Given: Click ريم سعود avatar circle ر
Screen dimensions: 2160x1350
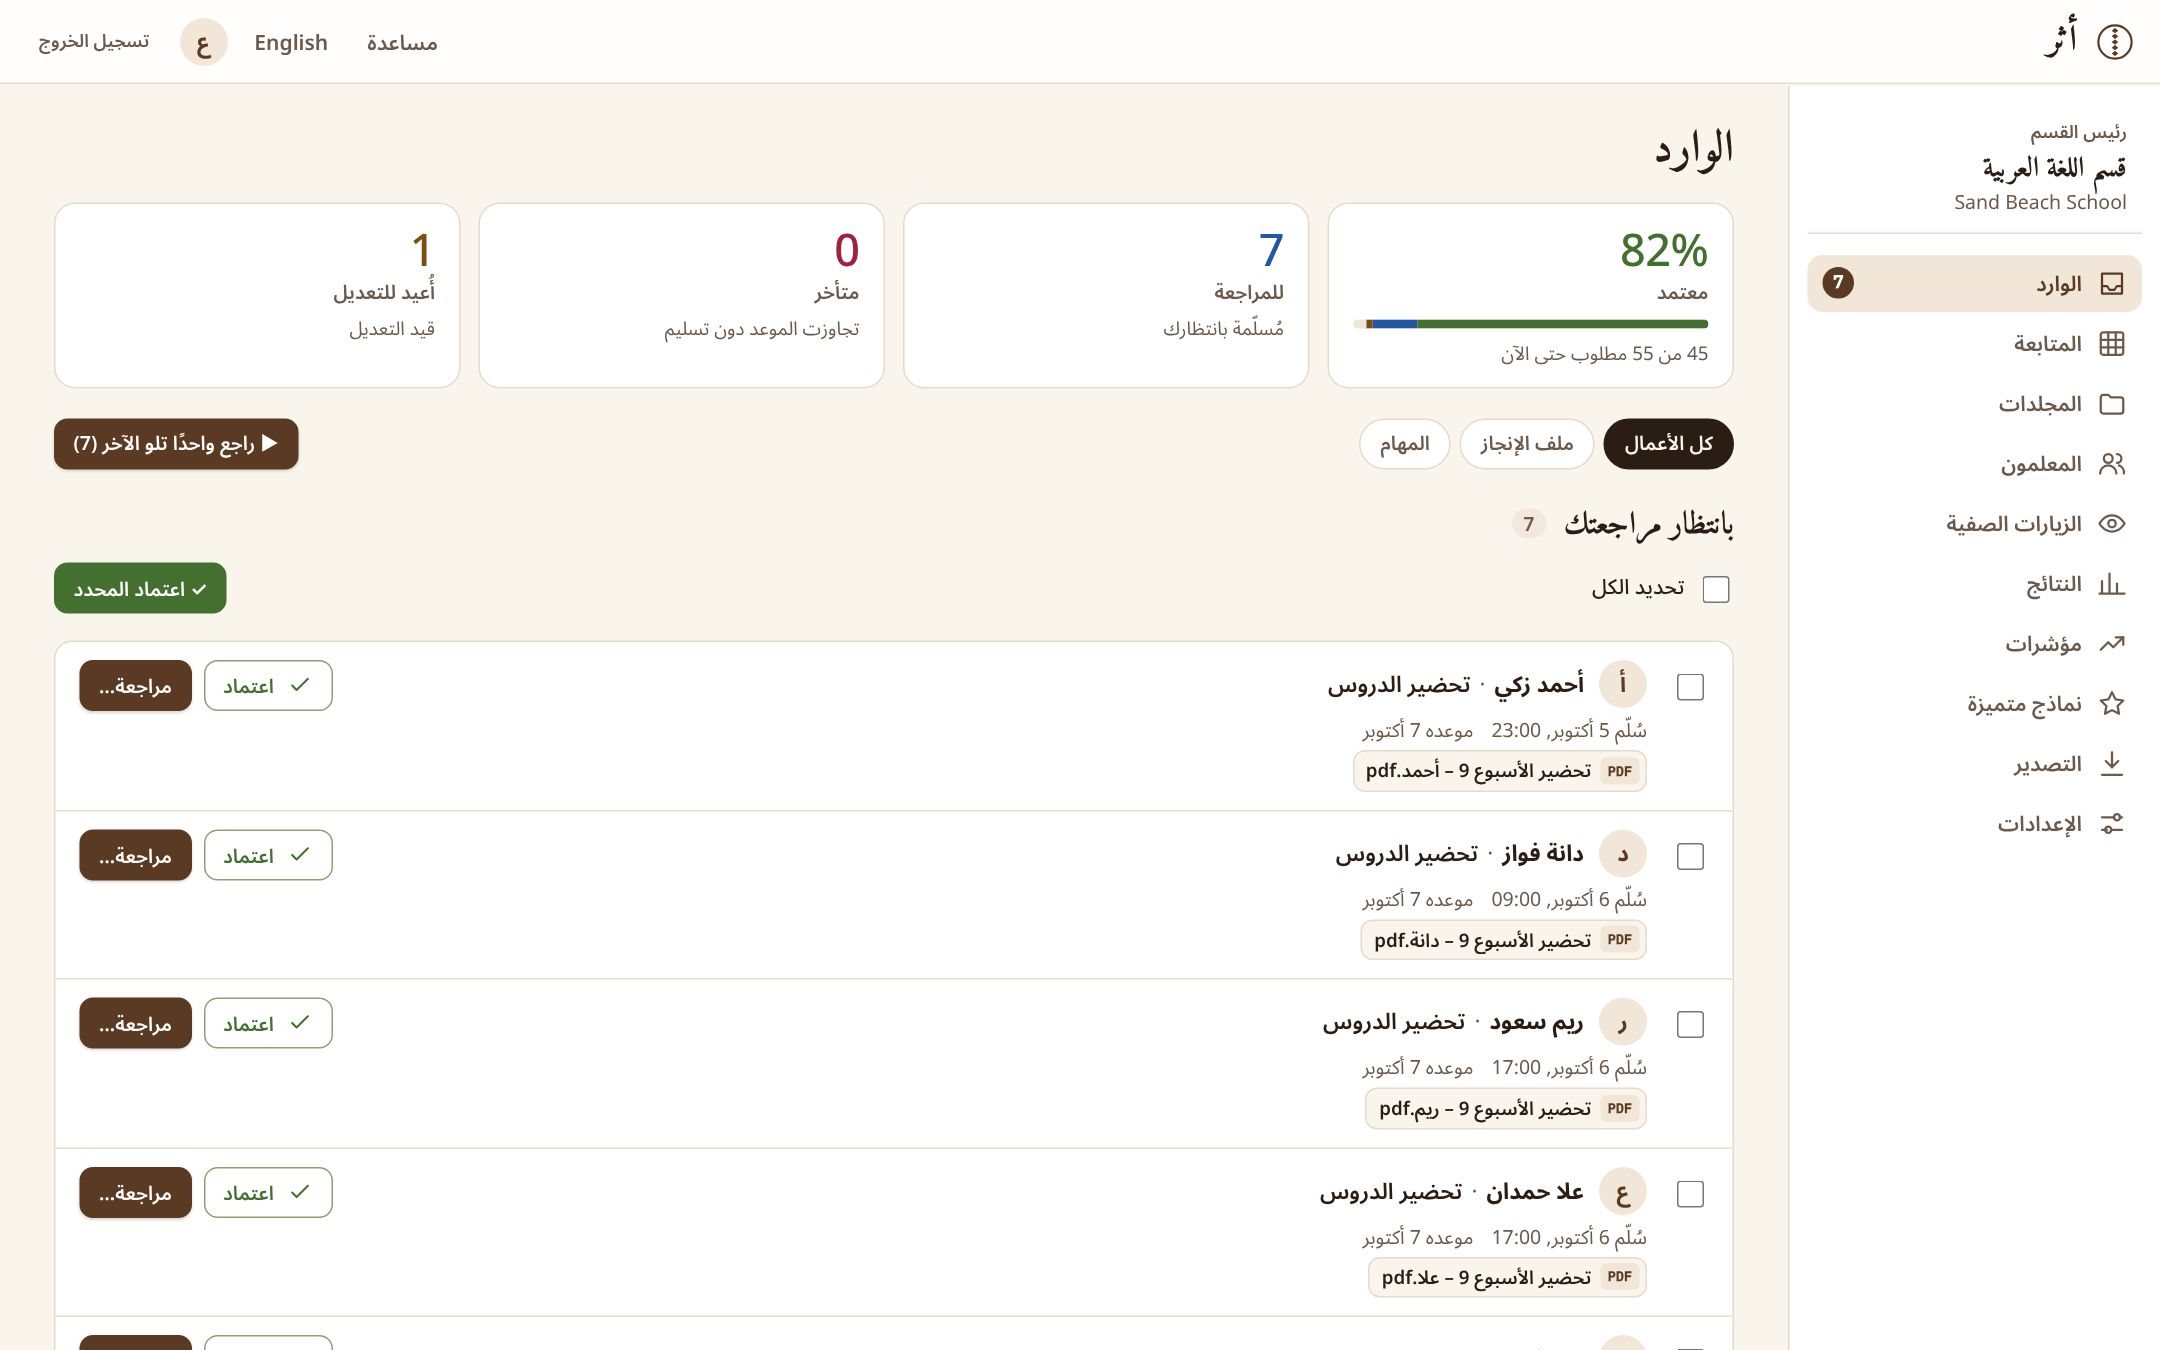Looking at the screenshot, I should point(1623,1023).
